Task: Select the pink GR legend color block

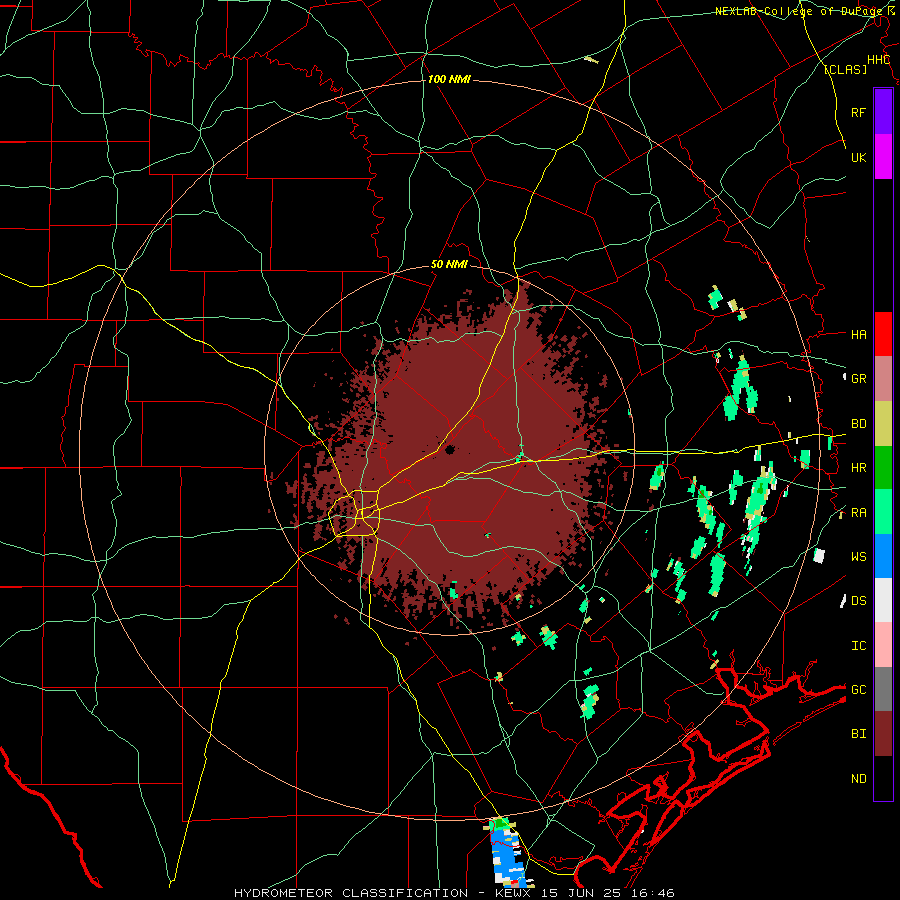Action: coord(883,379)
